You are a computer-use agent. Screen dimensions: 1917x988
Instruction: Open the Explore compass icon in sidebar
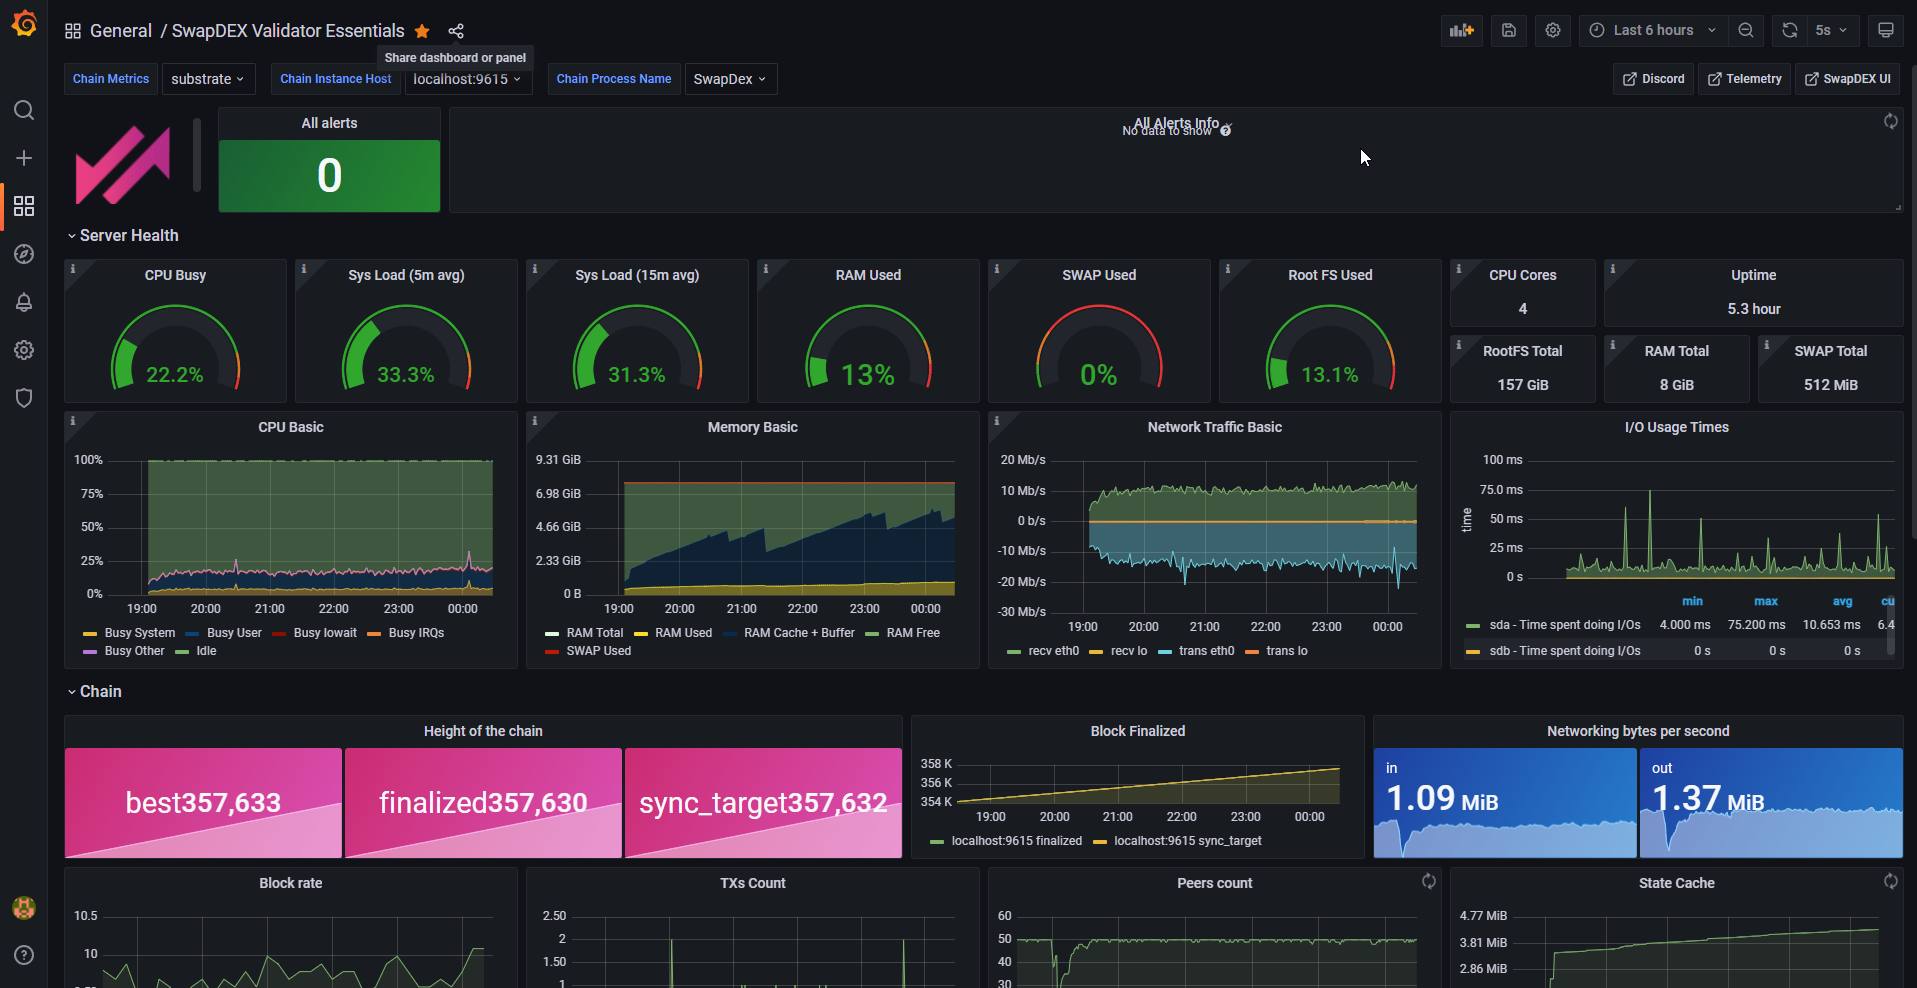point(24,254)
